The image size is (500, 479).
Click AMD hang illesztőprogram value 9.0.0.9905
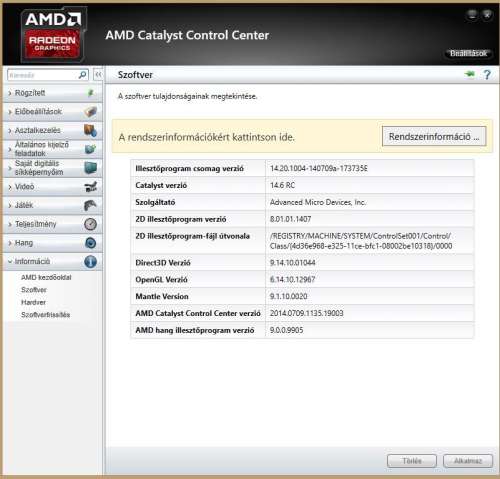tap(286, 330)
